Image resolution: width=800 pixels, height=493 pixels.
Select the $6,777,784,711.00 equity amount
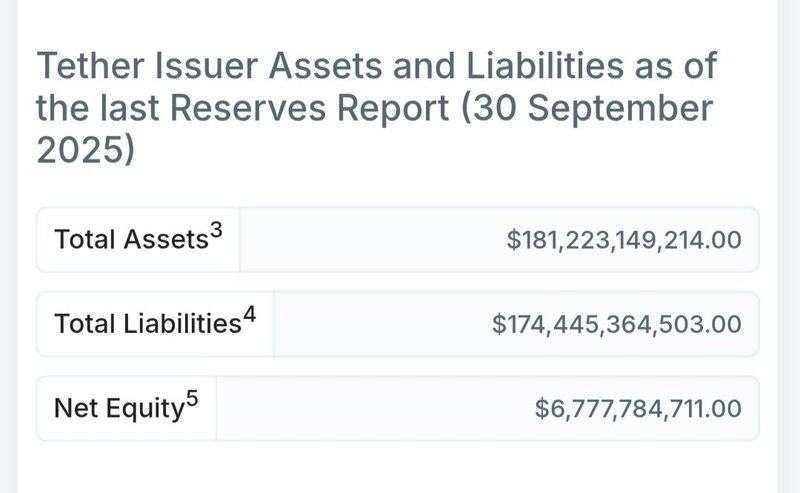[639, 408]
